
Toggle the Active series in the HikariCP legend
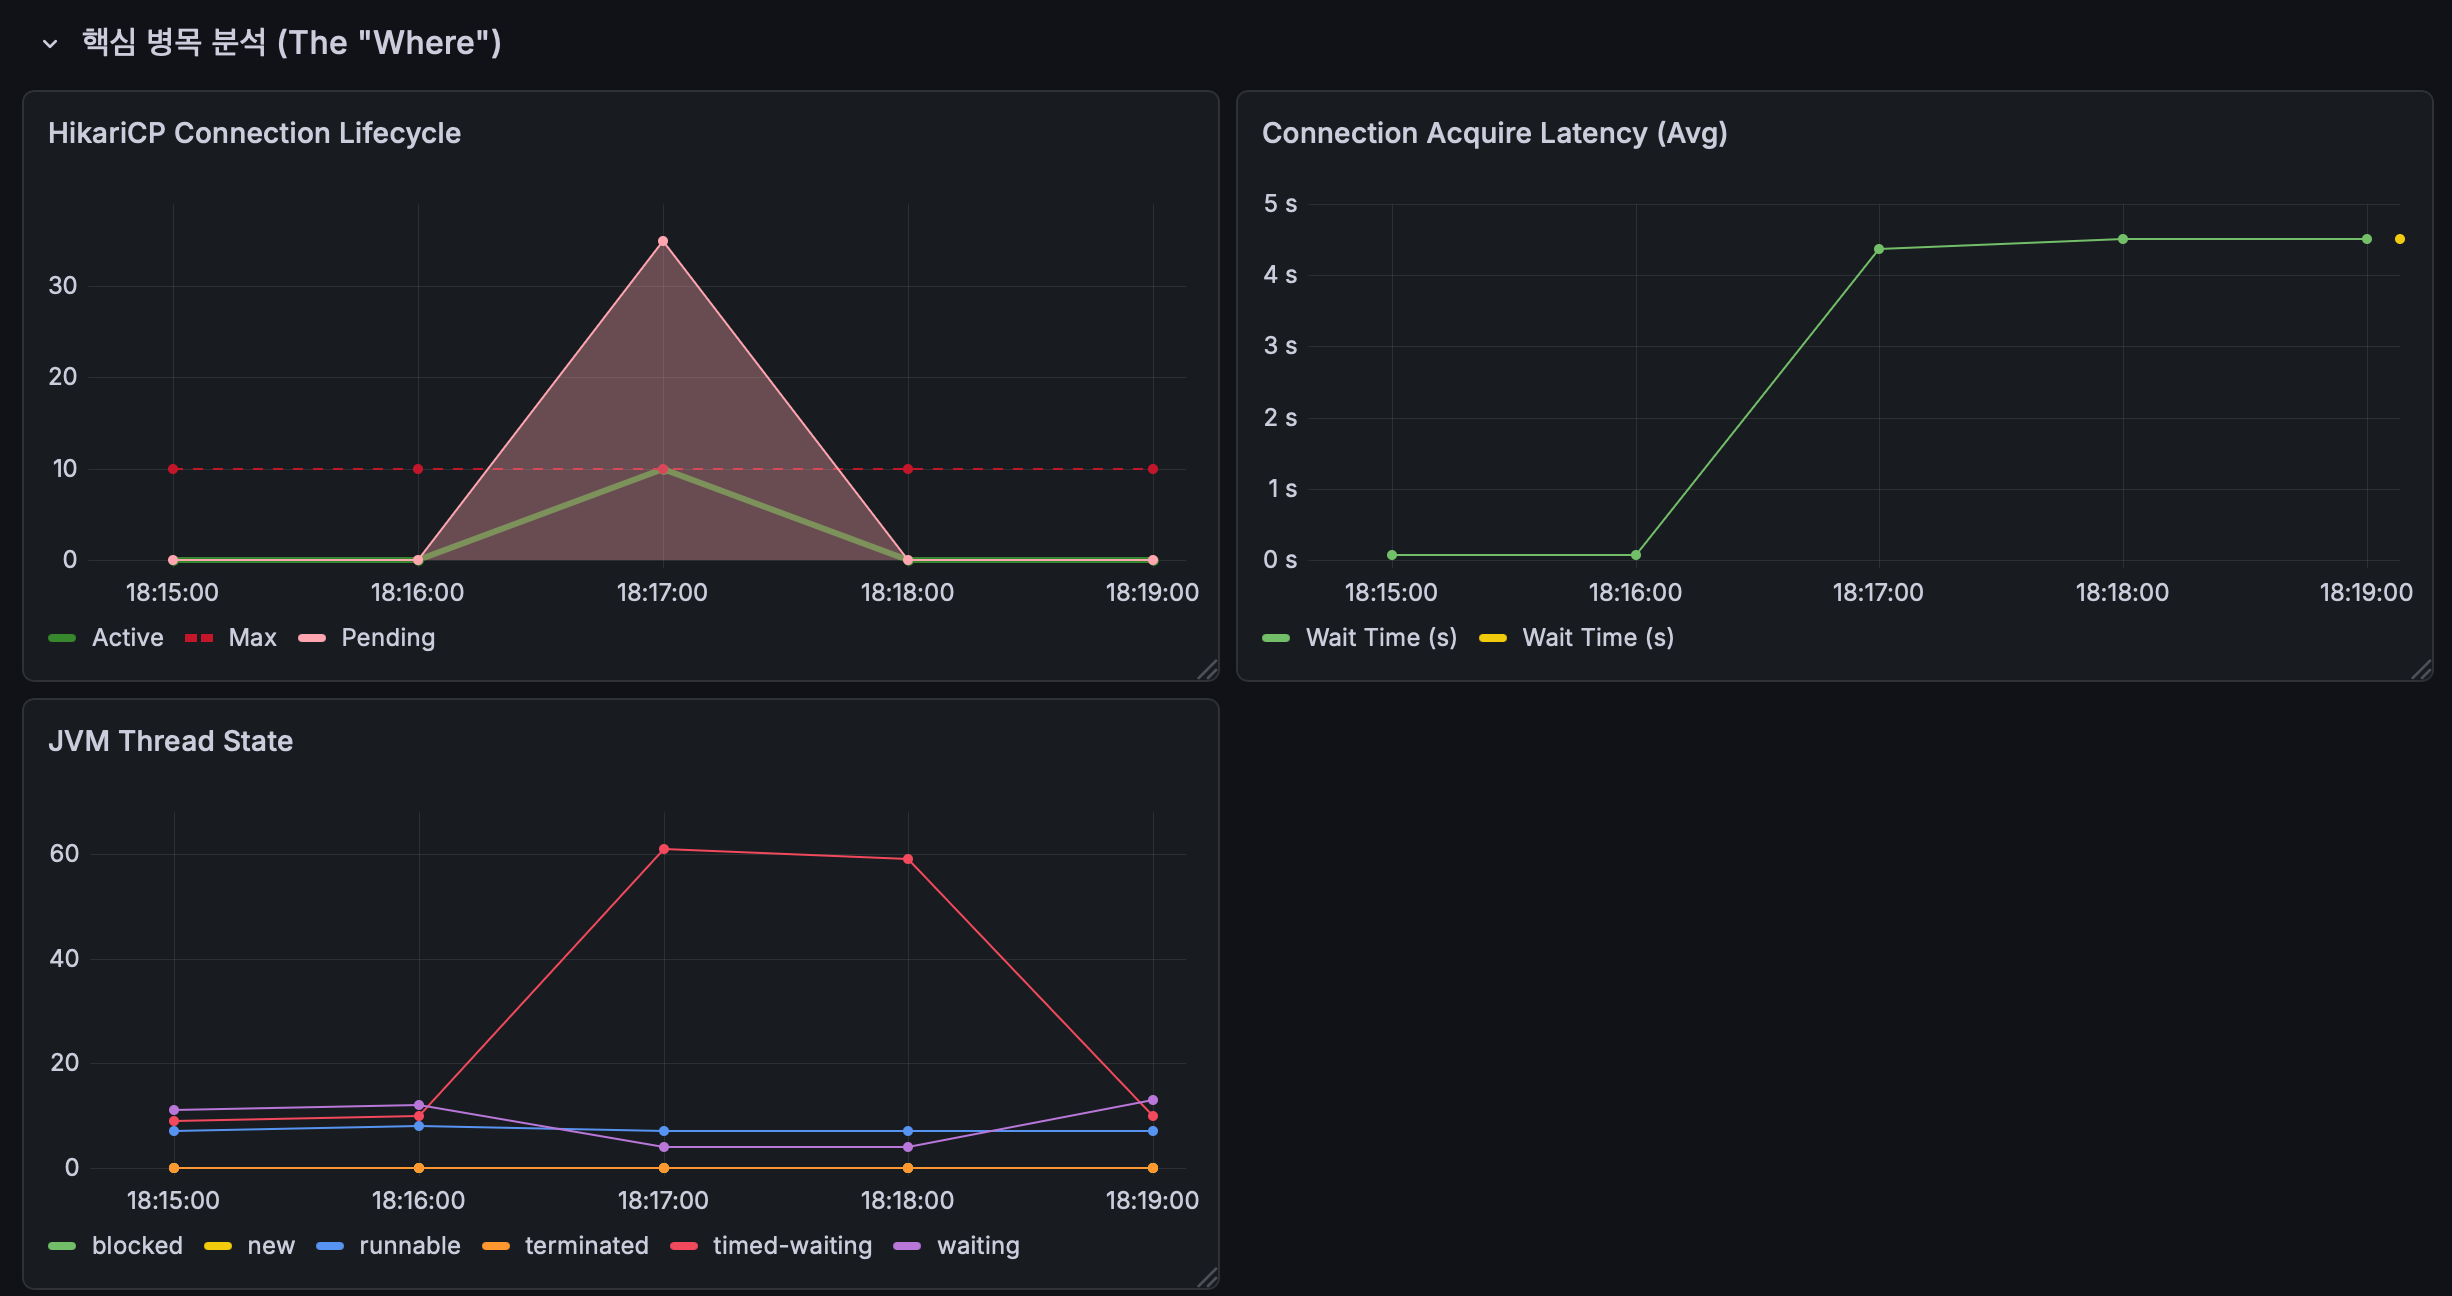(127, 638)
